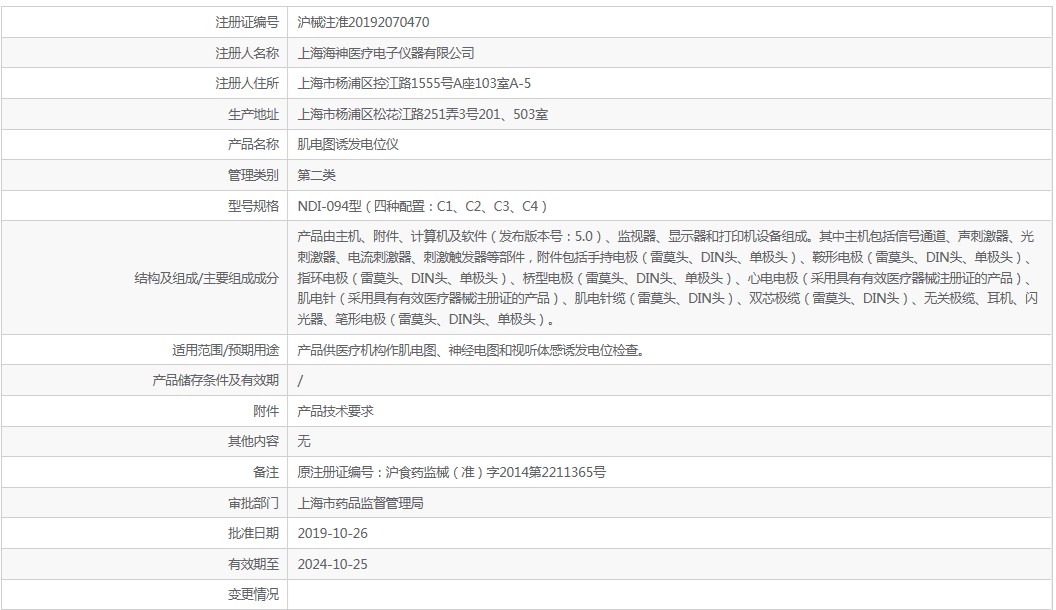Screen dimensions: 1056x610
Task: Select address 上海市杨浦区控江路1555号A座103室A-5
Action: 414,83
